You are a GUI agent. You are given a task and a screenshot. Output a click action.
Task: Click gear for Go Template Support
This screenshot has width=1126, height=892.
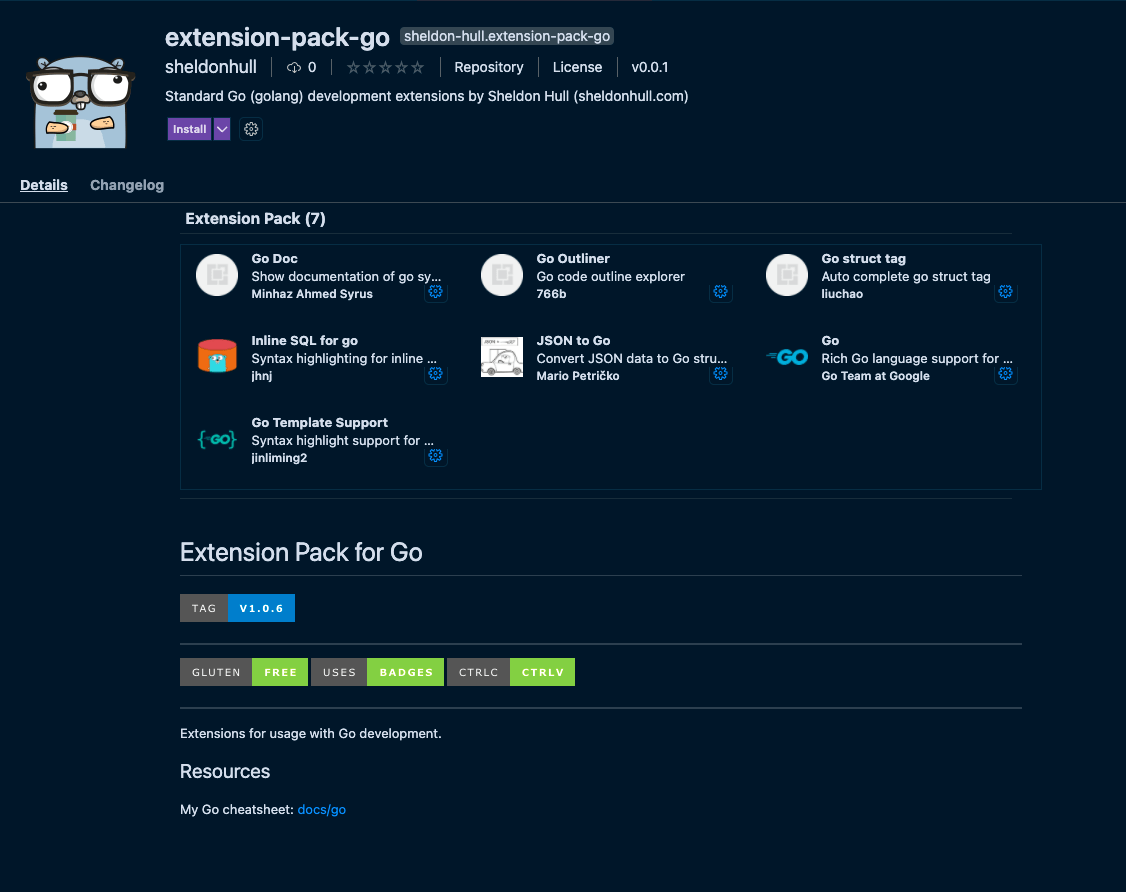pyautogui.click(x=436, y=456)
